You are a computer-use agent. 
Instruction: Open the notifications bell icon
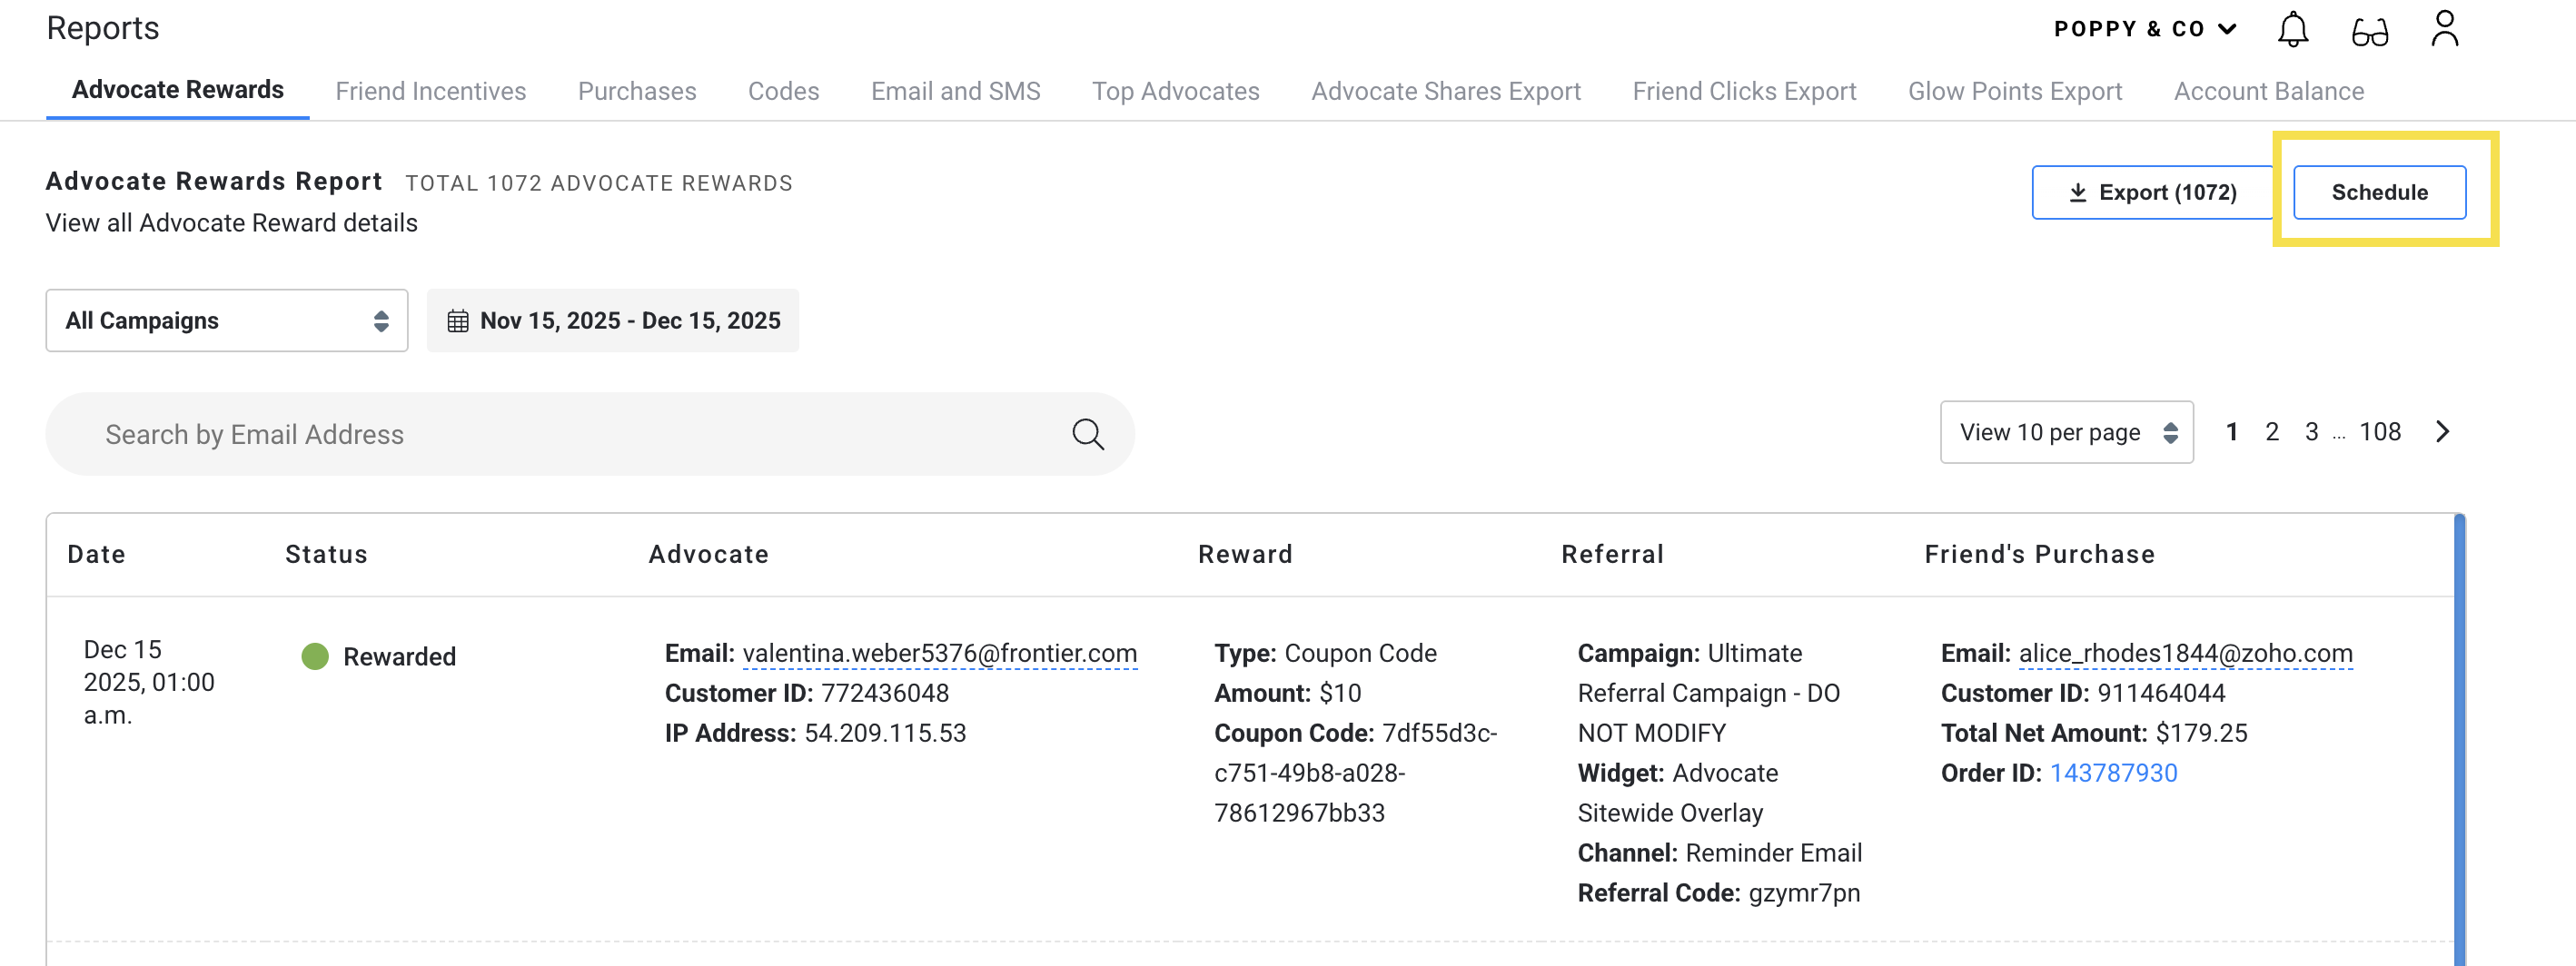pyautogui.click(x=2292, y=30)
